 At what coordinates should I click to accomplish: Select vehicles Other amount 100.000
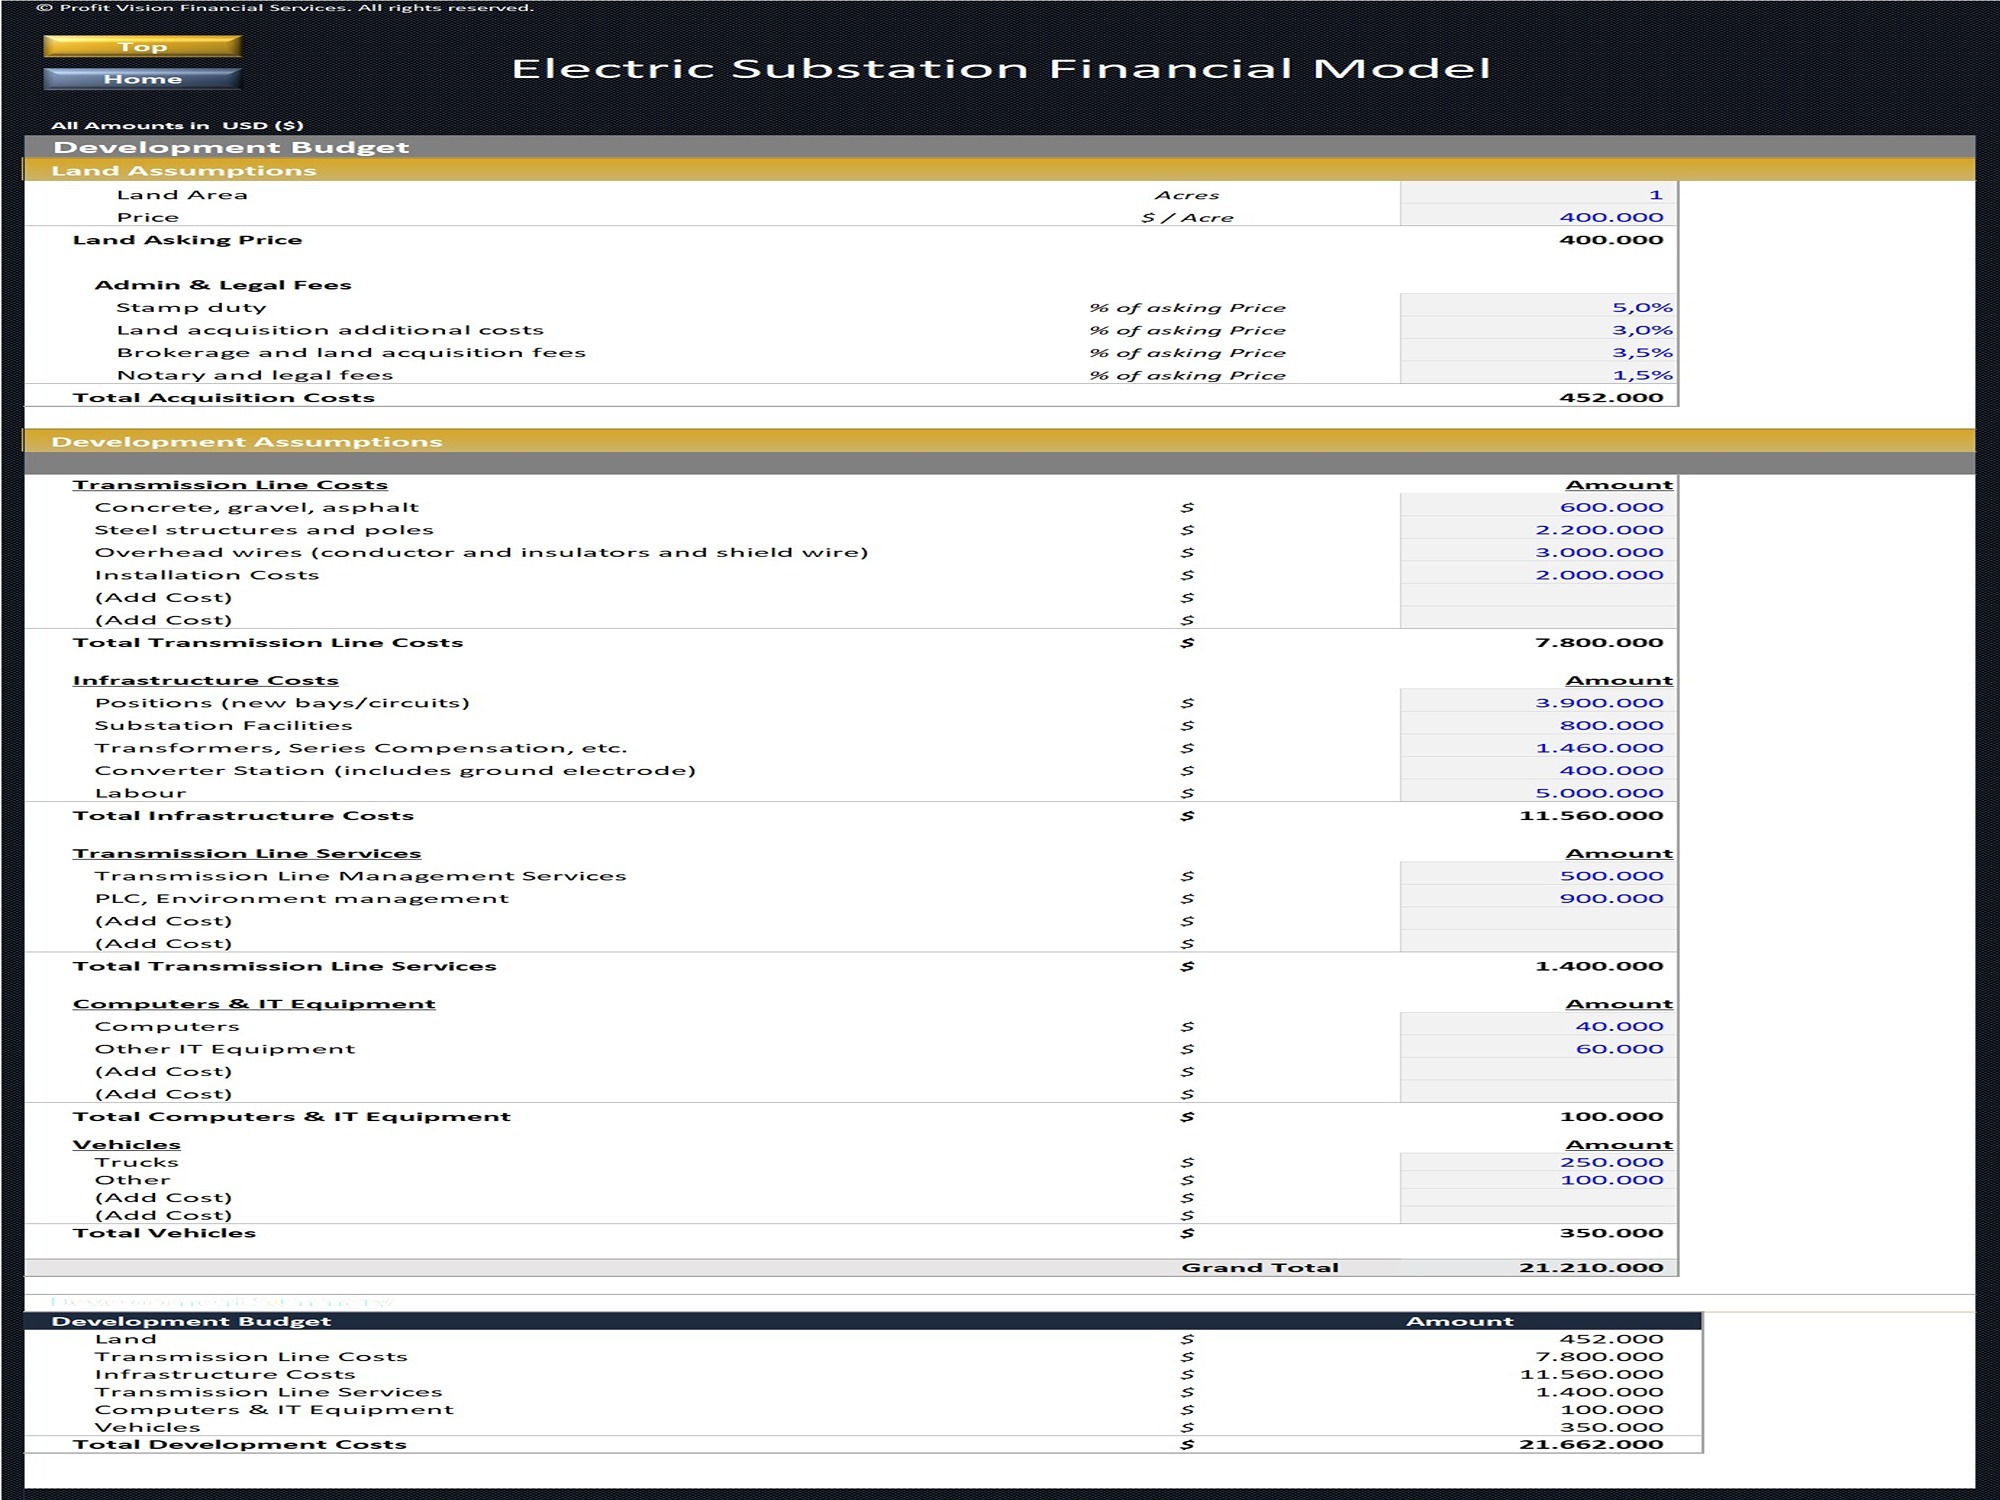click(1538, 1180)
